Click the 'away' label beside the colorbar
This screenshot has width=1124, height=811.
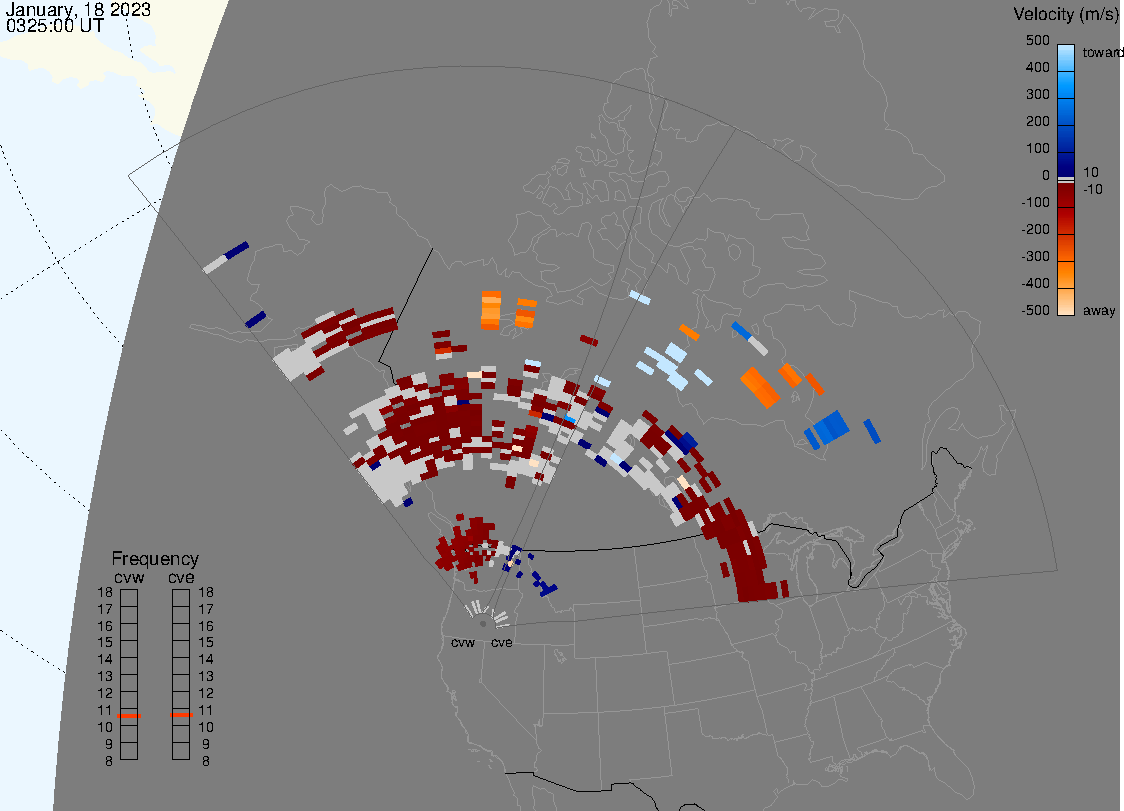click(1099, 311)
